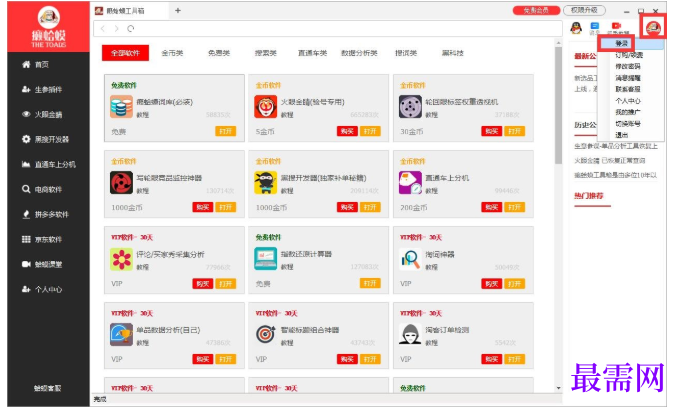This screenshot has width=683, height=409.
Task: Click the scrollbar down arrow
Action: [x=558, y=388]
